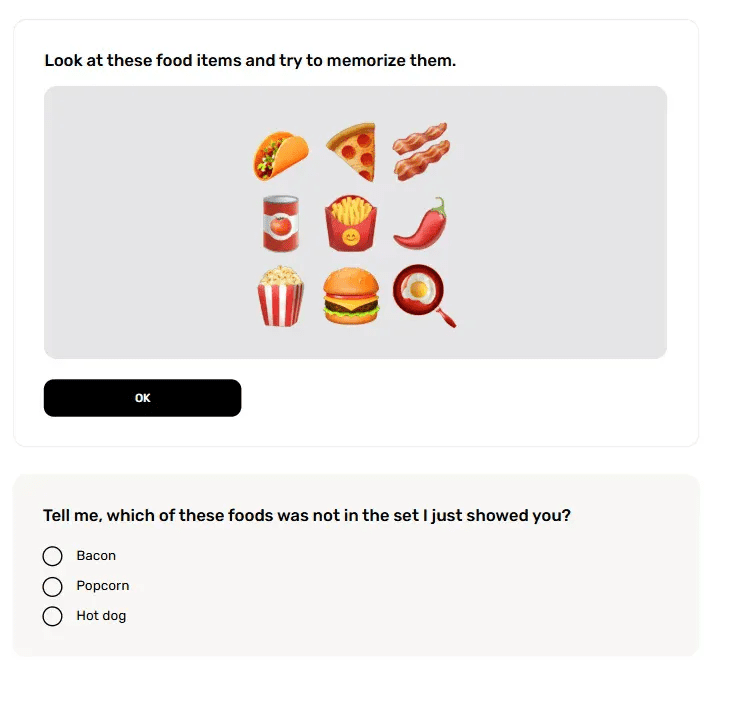
Task: Click the Bacon answer label
Action: point(96,556)
